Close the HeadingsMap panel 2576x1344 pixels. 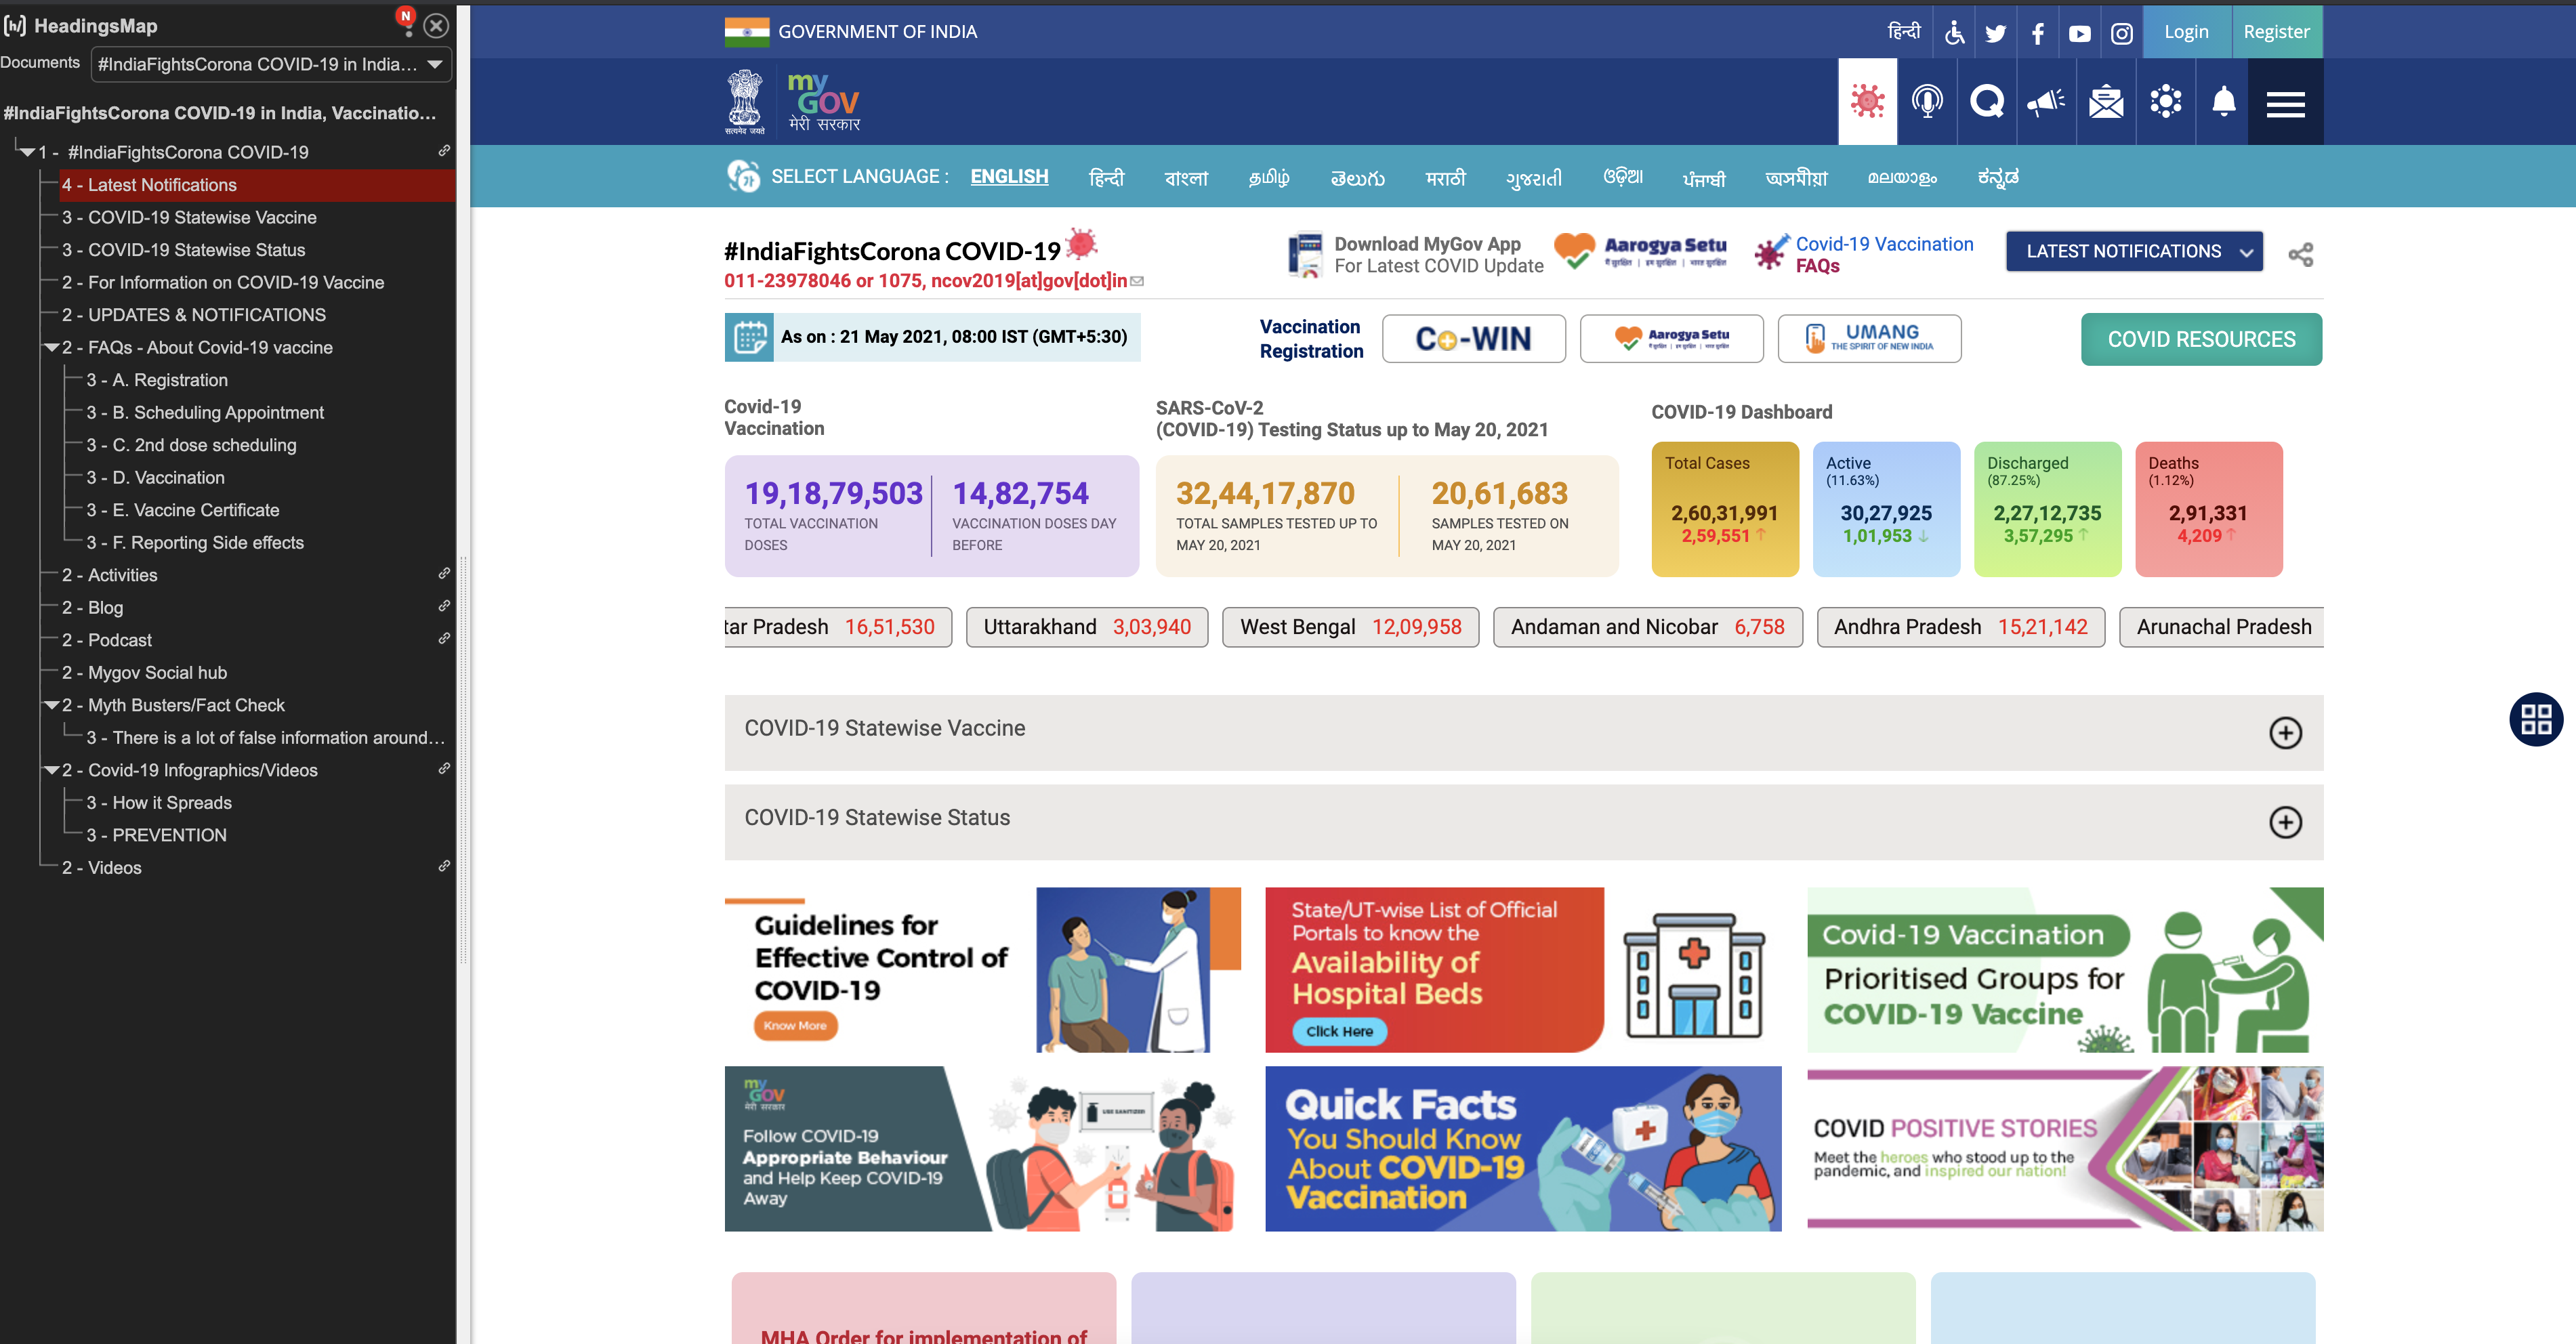pyautogui.click(x=436, y=26)
